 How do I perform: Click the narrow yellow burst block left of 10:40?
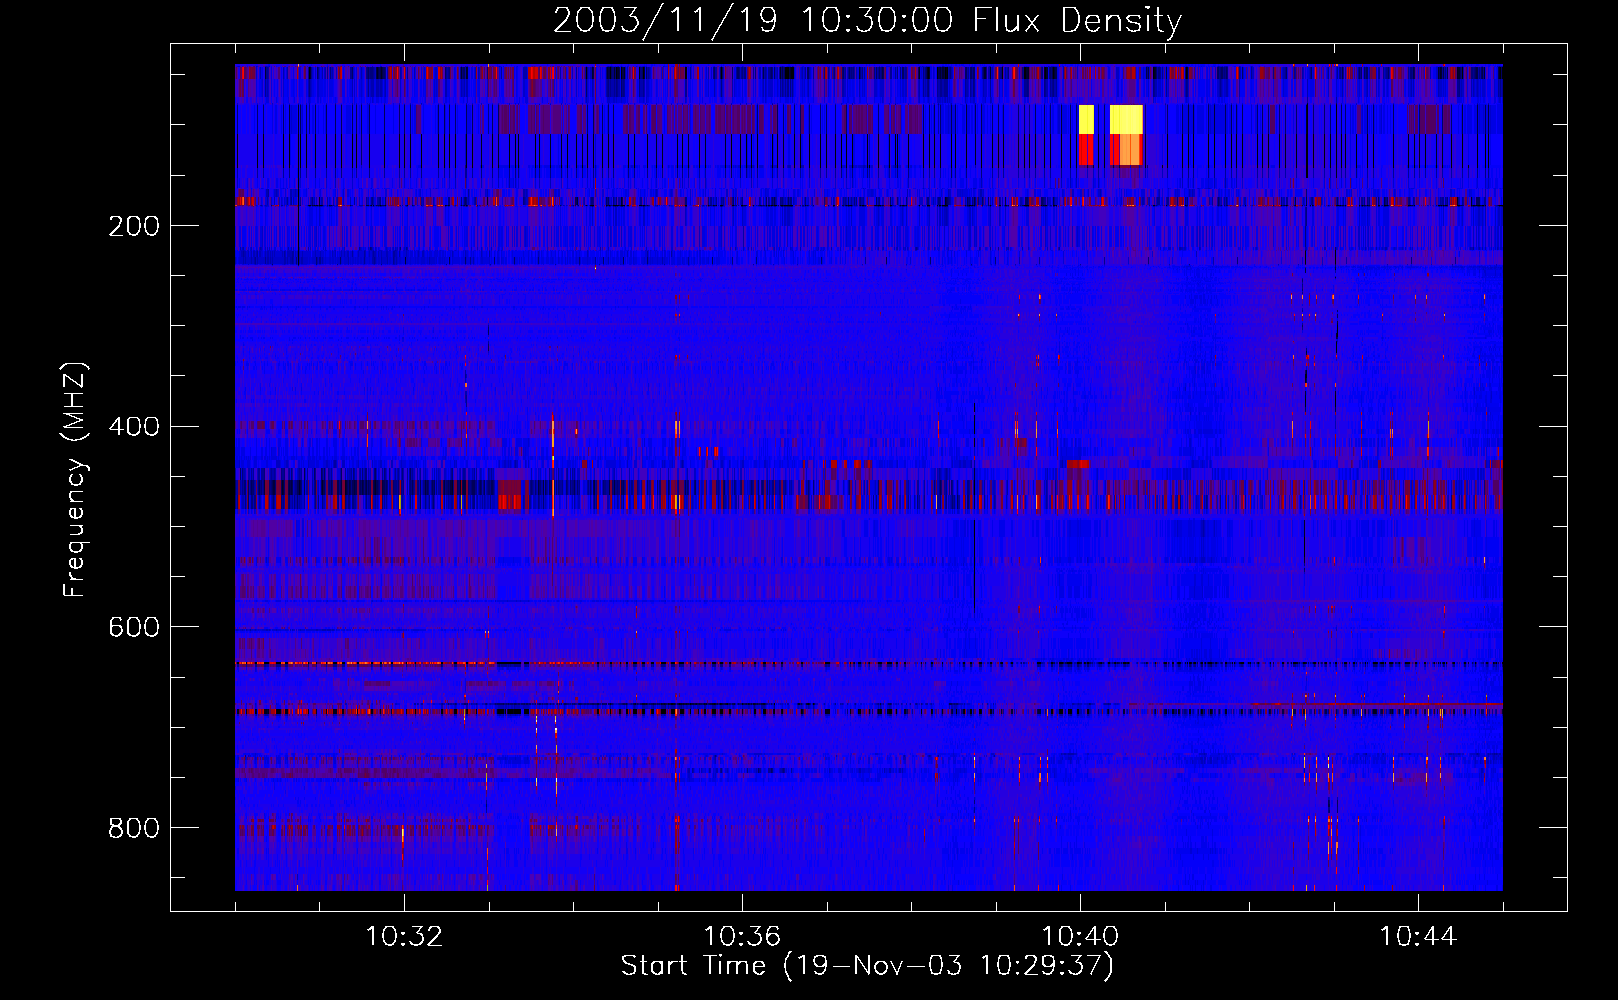[1086, 119]
